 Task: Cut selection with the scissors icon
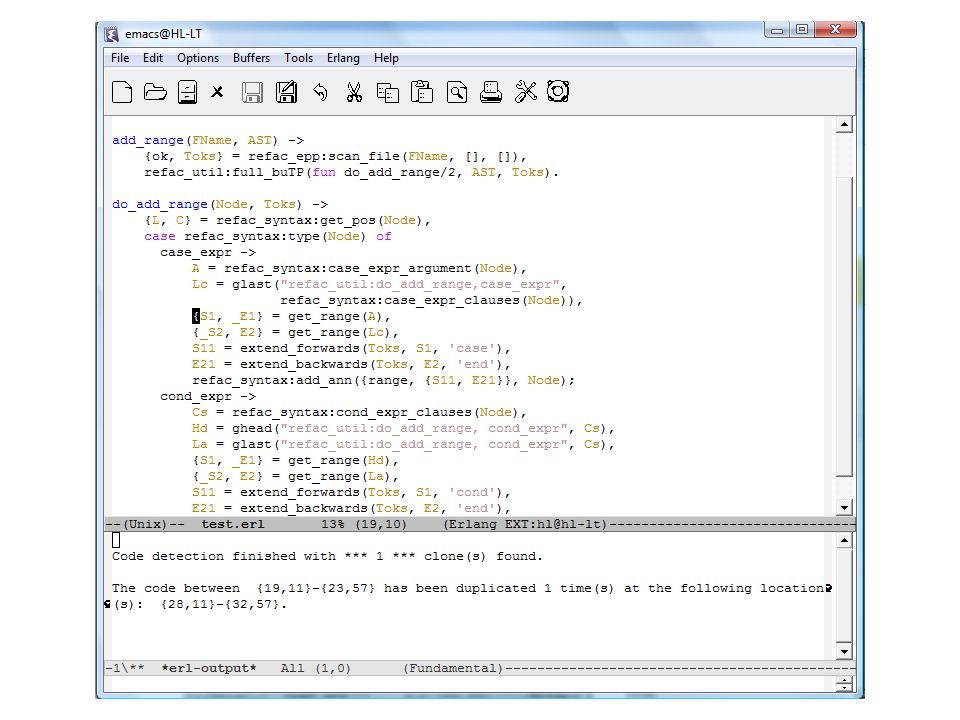click(x=354, y=92)
